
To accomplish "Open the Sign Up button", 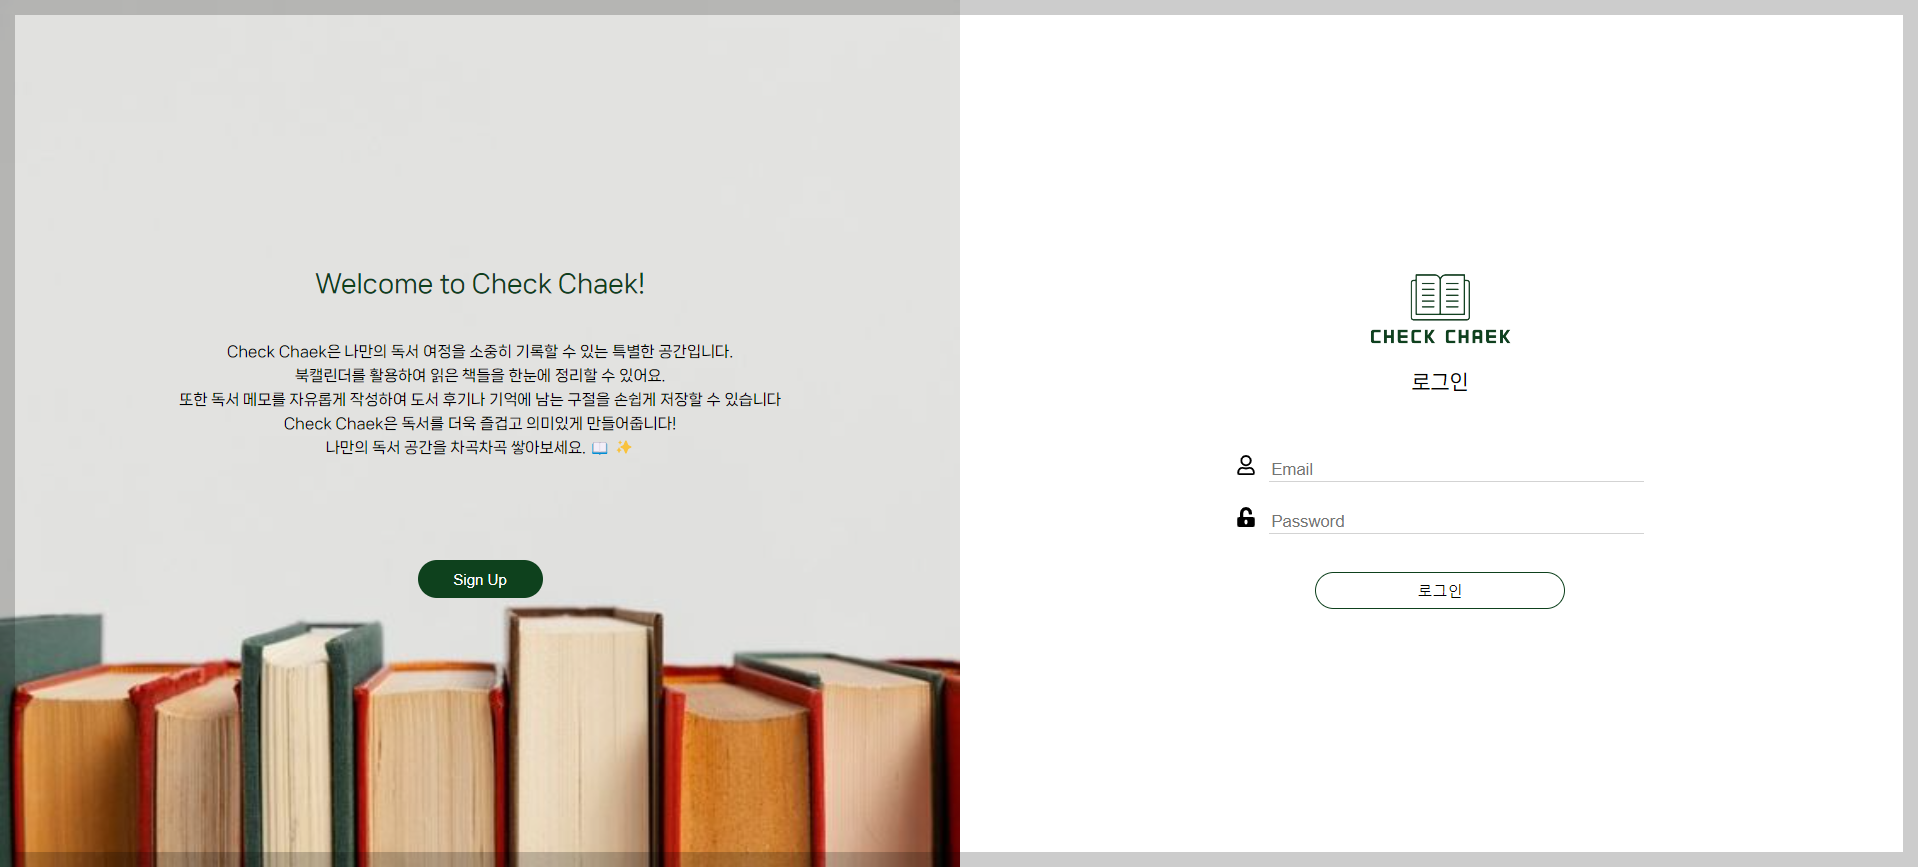I will click(x=480, y=579).
